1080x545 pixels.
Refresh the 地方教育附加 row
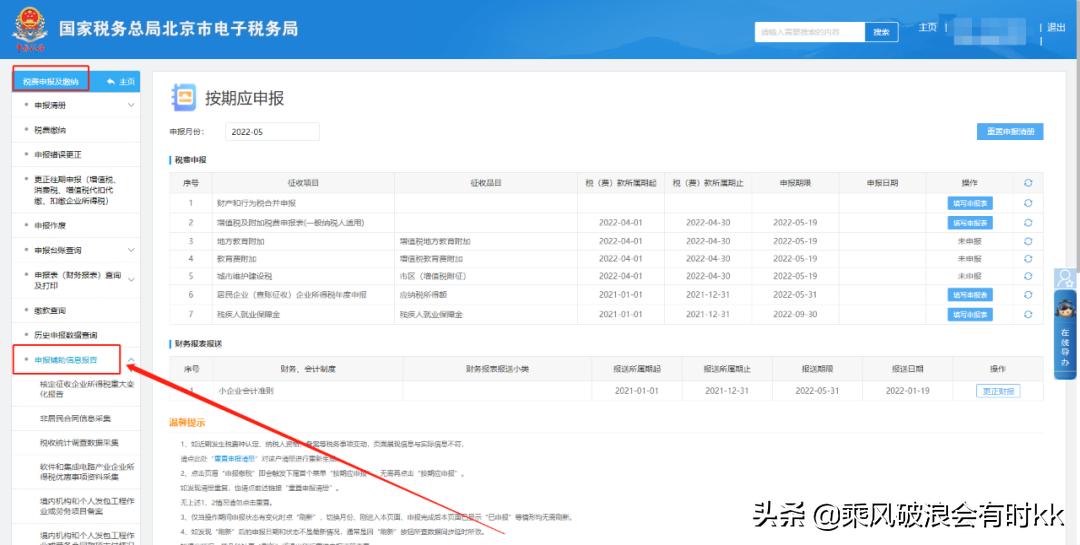pos(1028,241)
